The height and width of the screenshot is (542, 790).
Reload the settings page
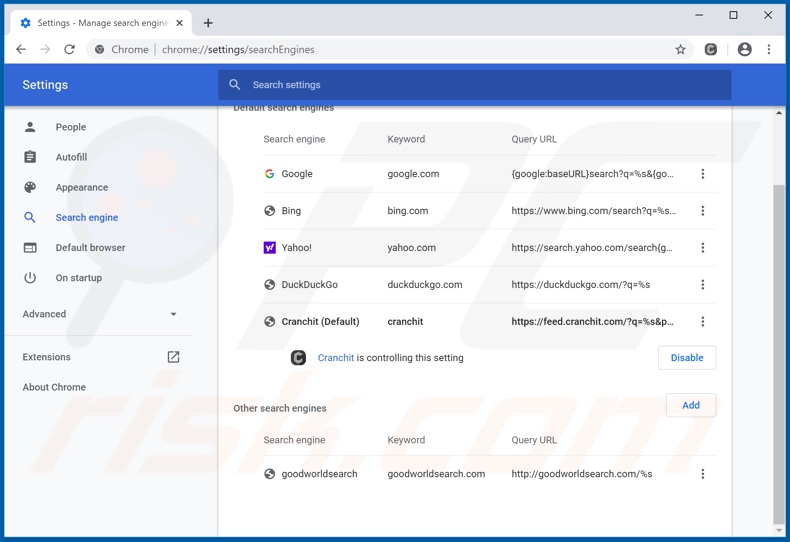coord(70,49)
